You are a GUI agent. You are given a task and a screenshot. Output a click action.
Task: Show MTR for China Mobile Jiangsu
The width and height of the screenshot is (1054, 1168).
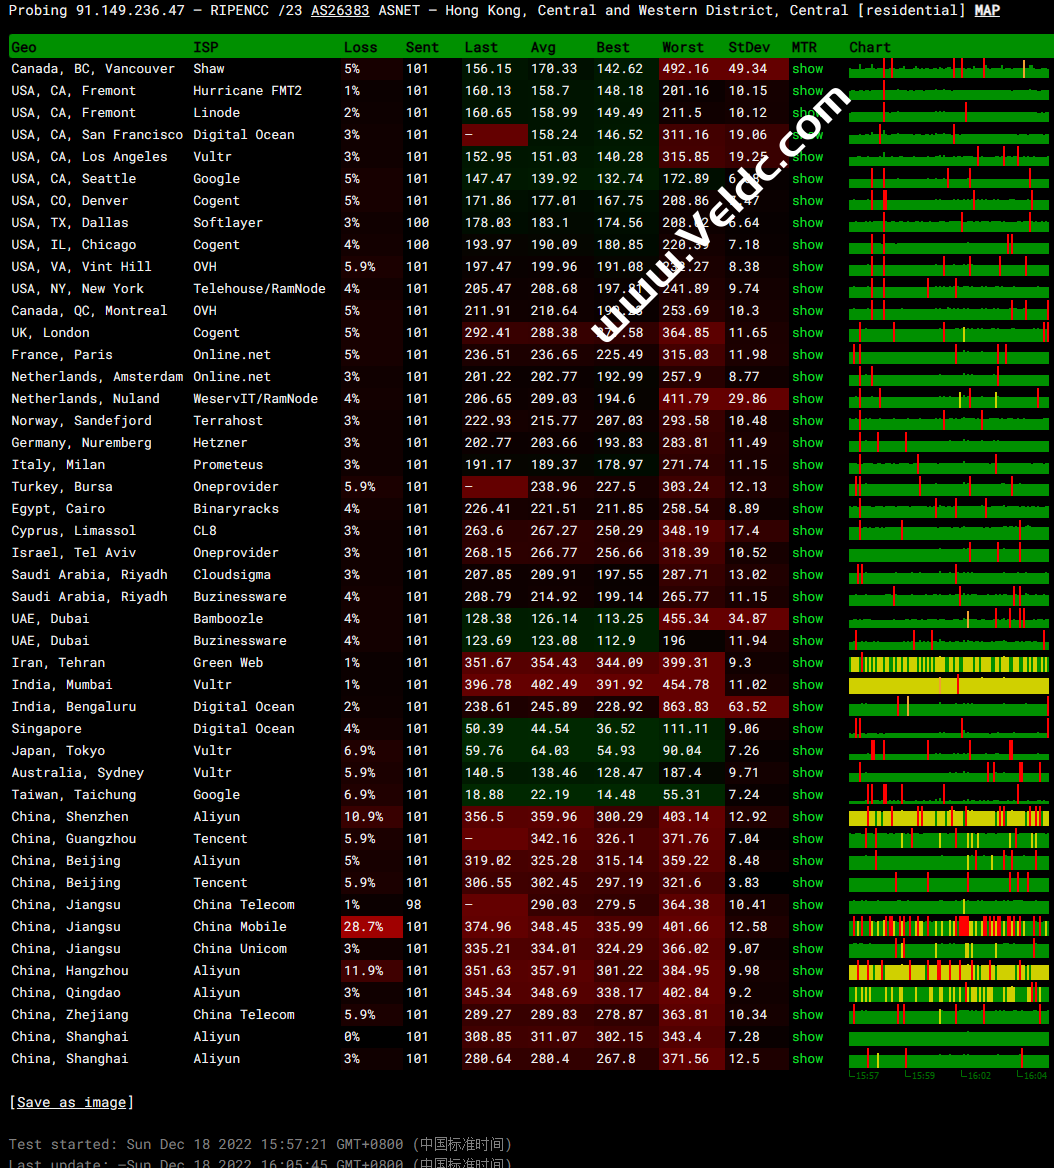pos(807,927)
